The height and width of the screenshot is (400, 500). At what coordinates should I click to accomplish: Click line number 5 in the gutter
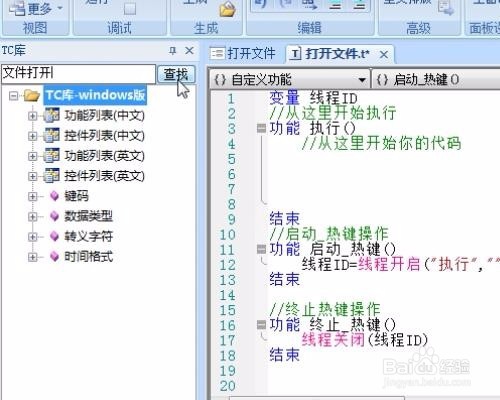click(x=232, y=159)
